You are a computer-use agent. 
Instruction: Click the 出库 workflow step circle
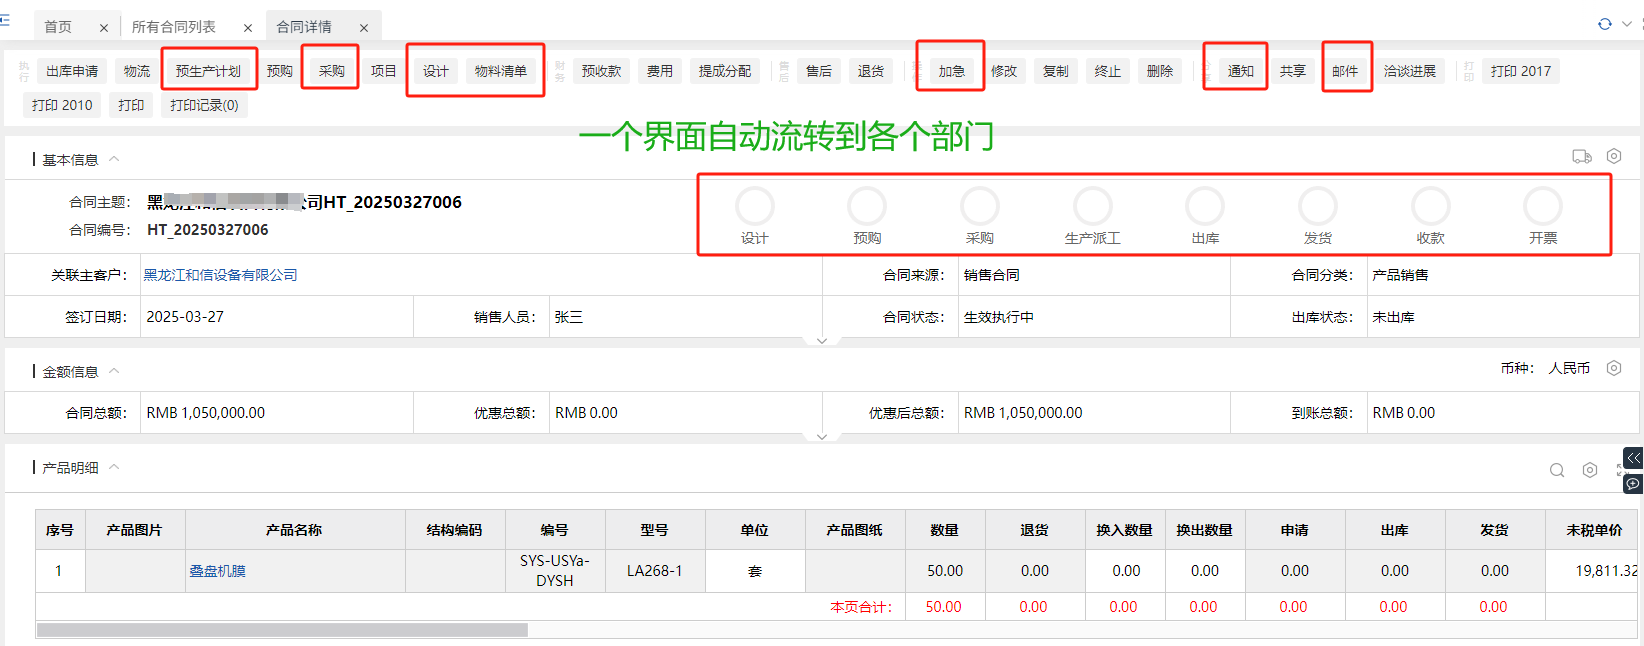[x=1205, y=206]
